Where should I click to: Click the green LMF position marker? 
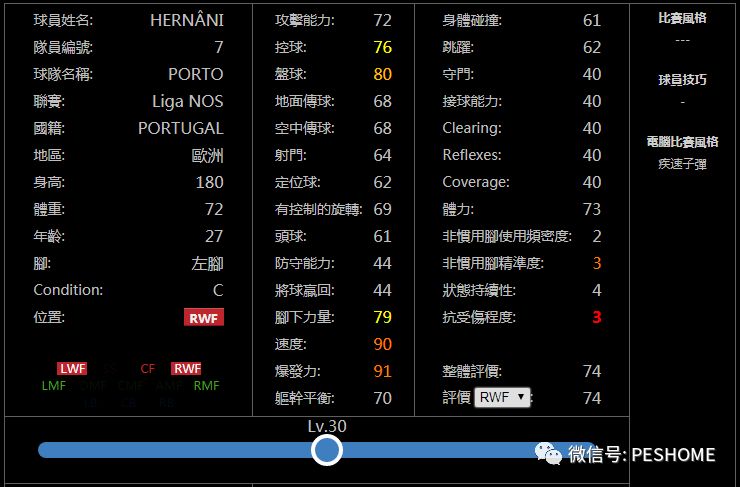(54, 385)
